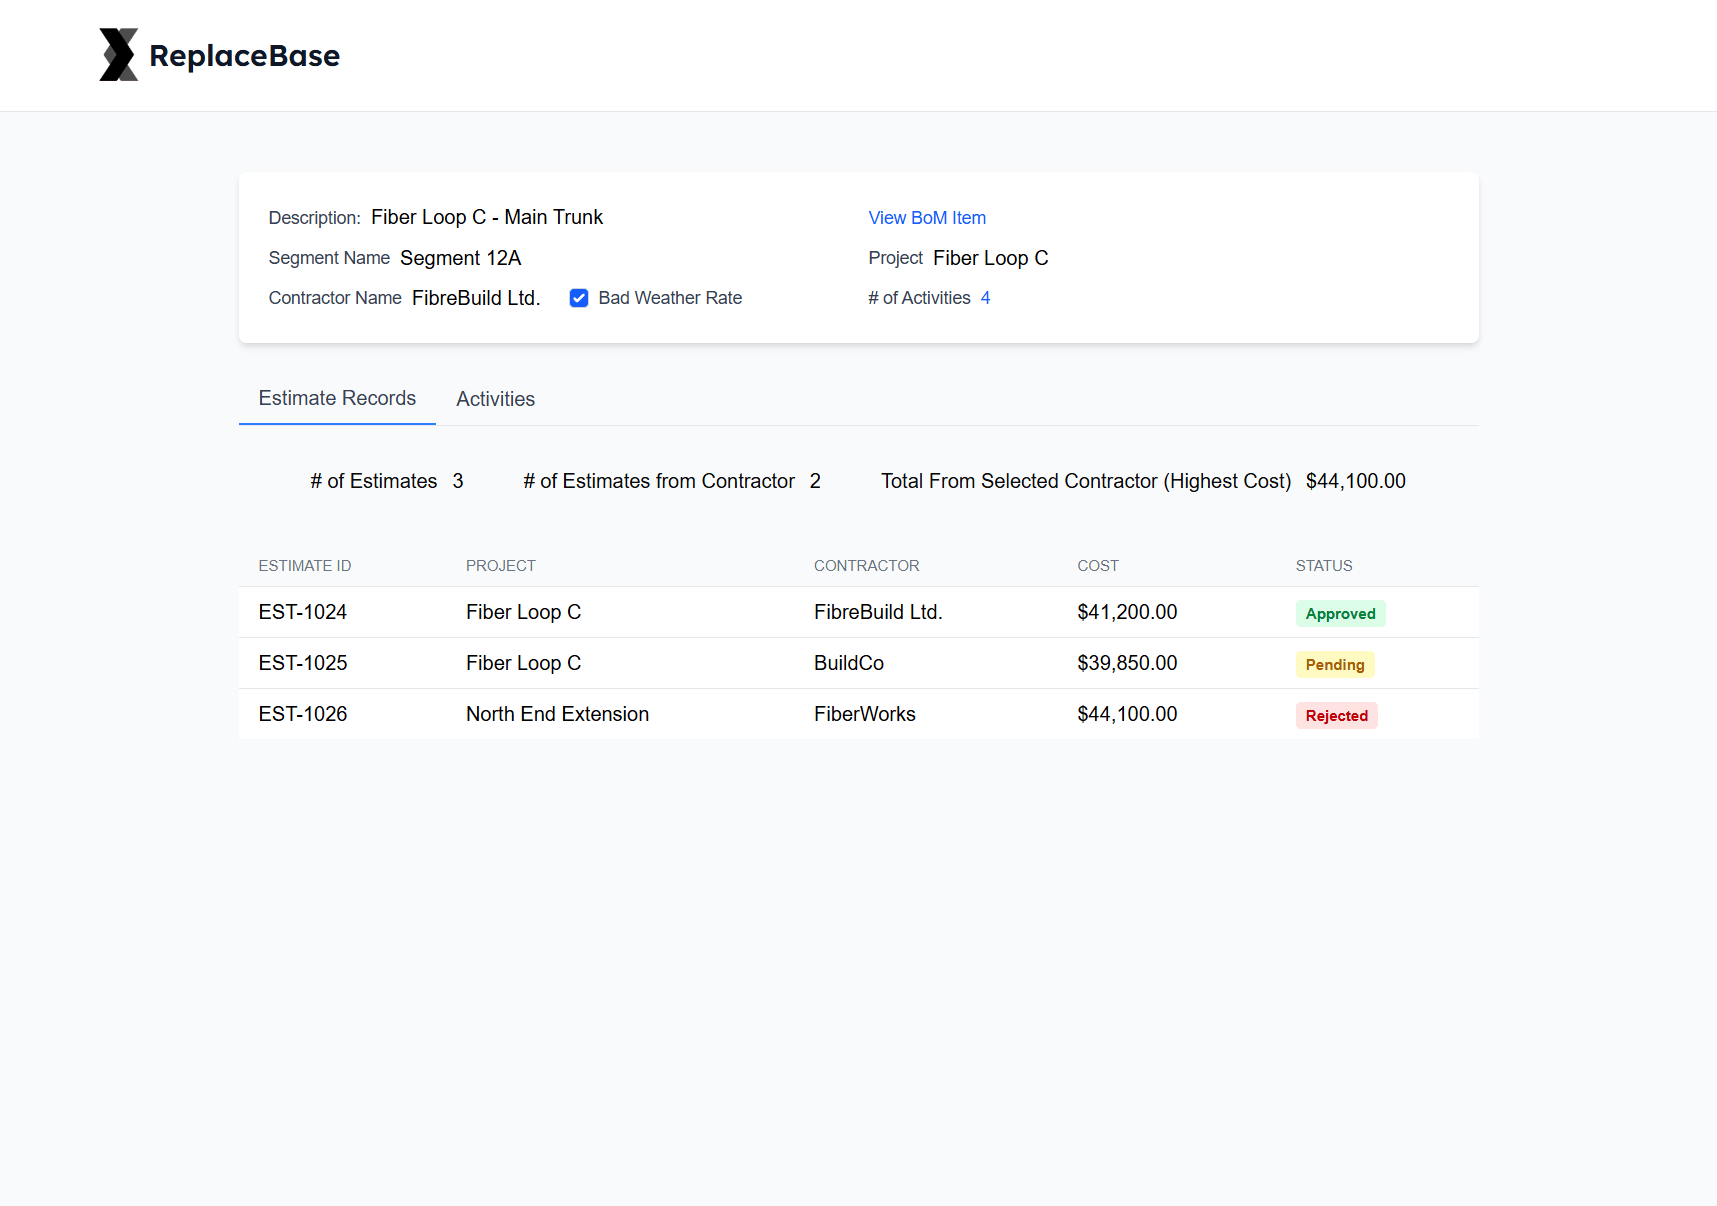Switch to the Activities tab
This screenshot has width=1717, height=1206.
(x=495, y=399)
